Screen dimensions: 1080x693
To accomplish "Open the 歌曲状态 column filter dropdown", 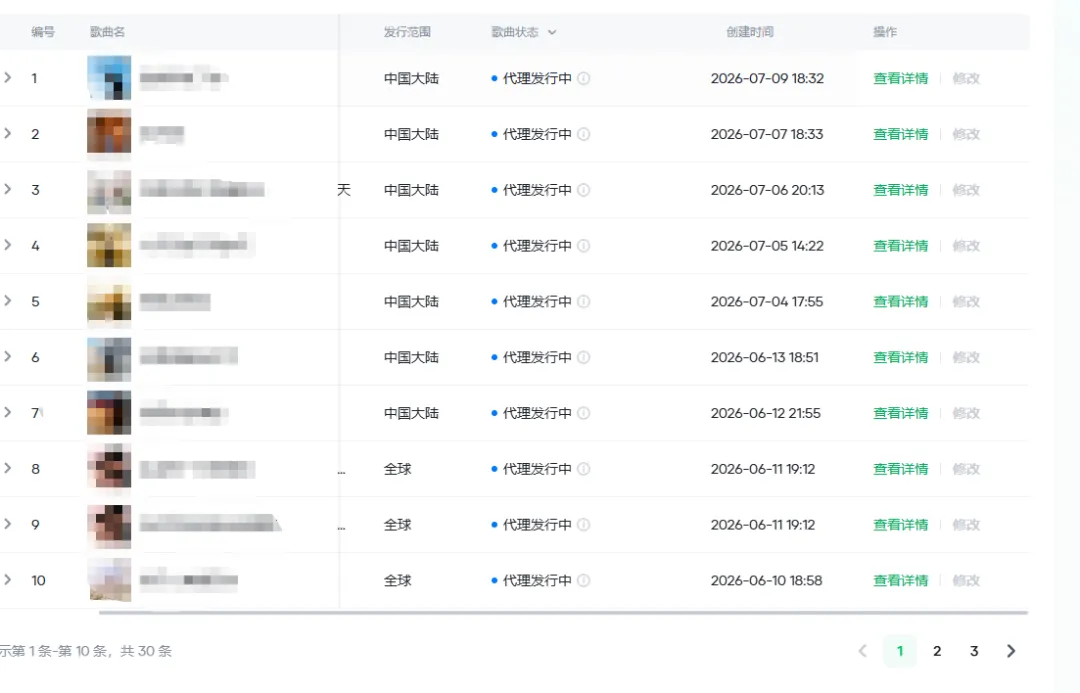I will [552, 32].
